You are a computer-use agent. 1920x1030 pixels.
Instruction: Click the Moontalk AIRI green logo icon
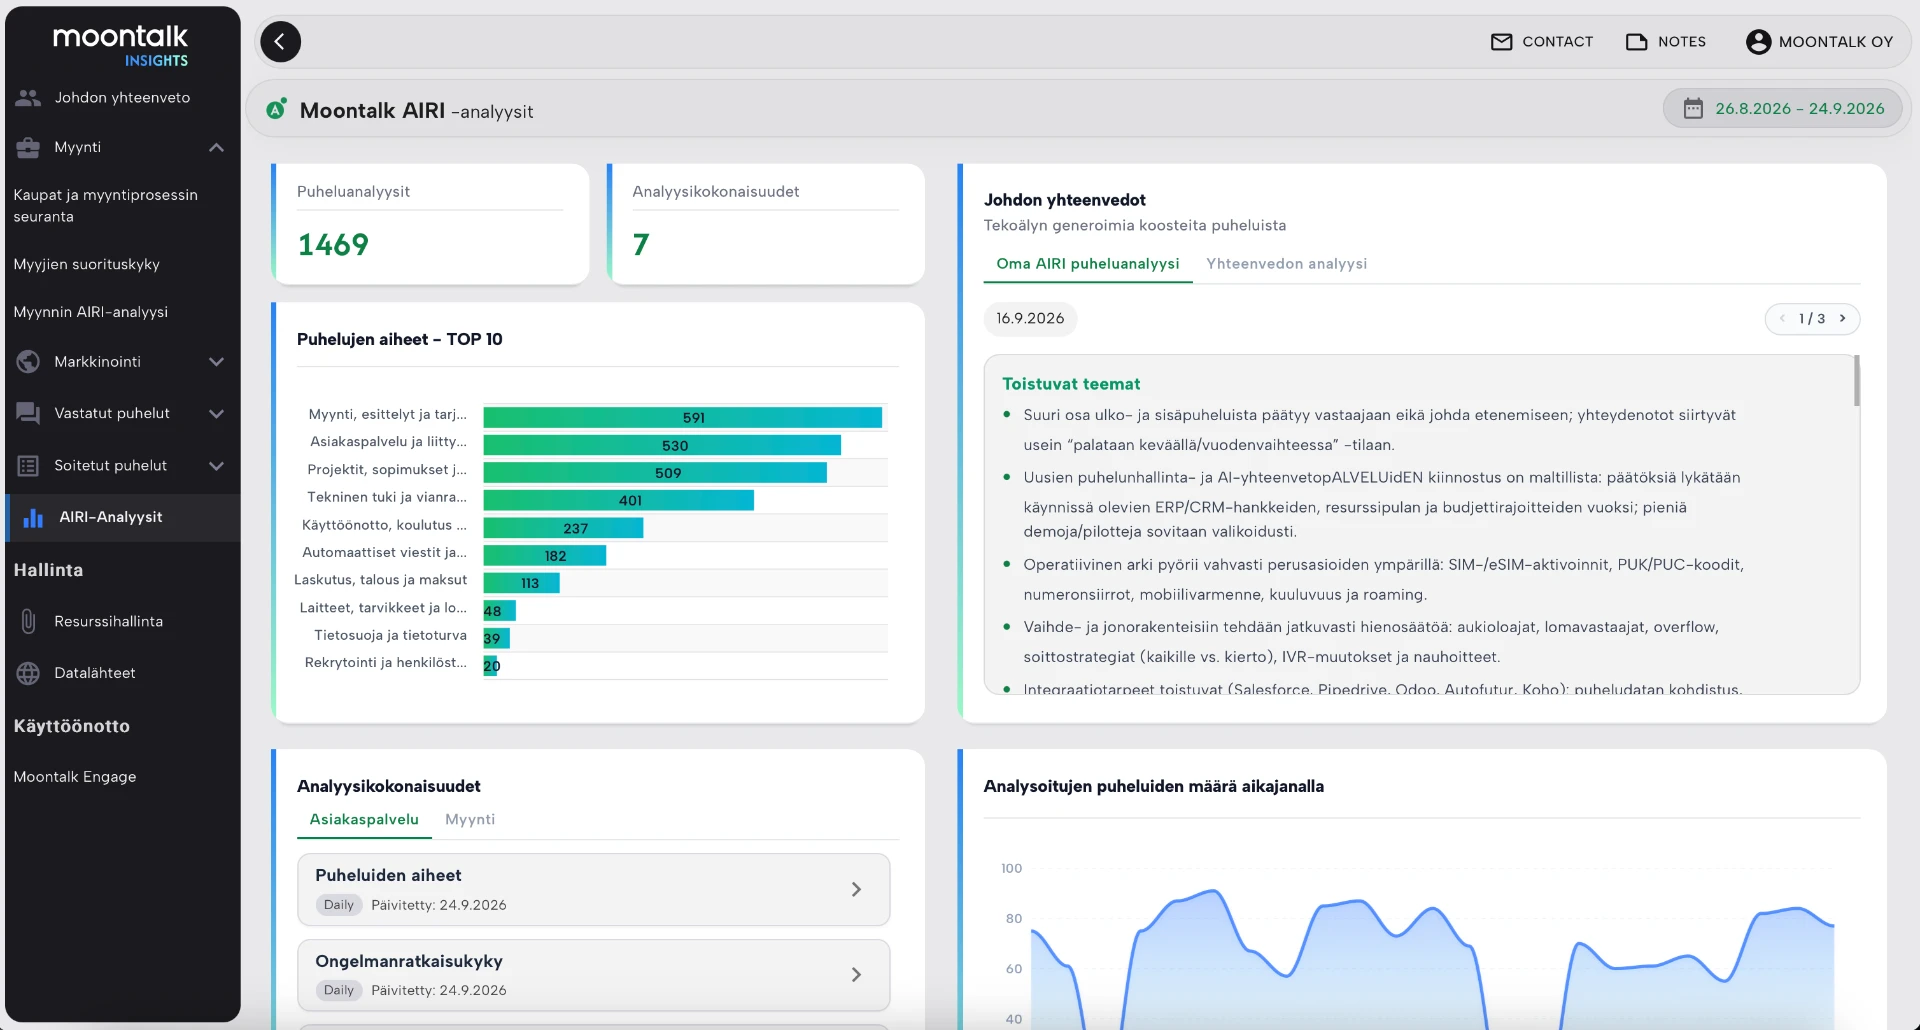(276, 109)
